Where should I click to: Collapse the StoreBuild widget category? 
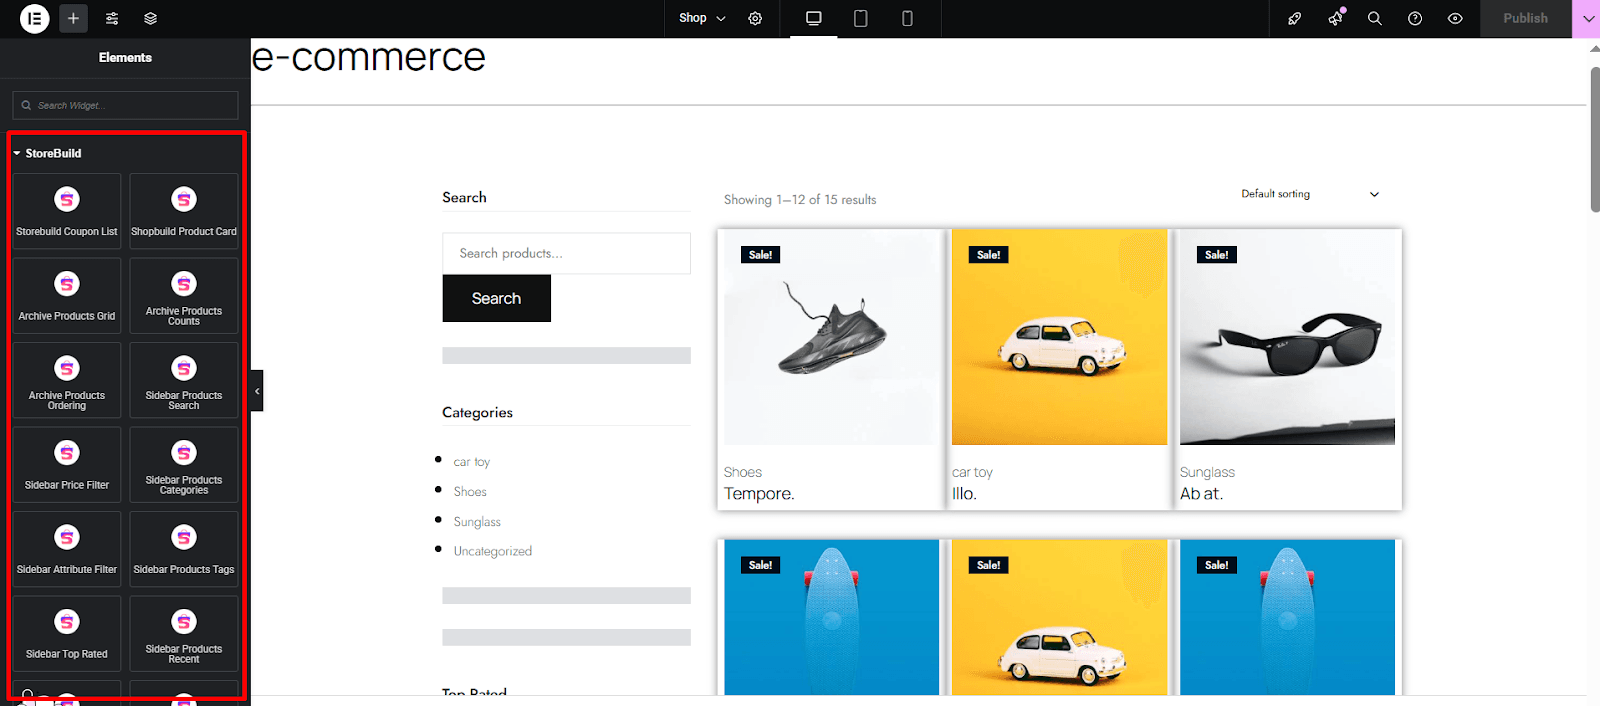click(x=47, y=153)
